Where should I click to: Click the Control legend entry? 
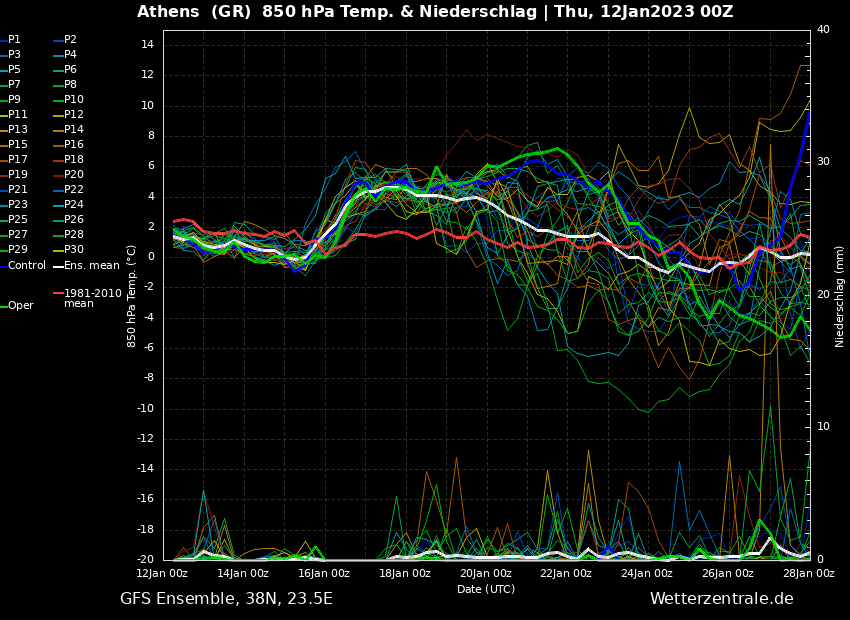coord(27,265)
